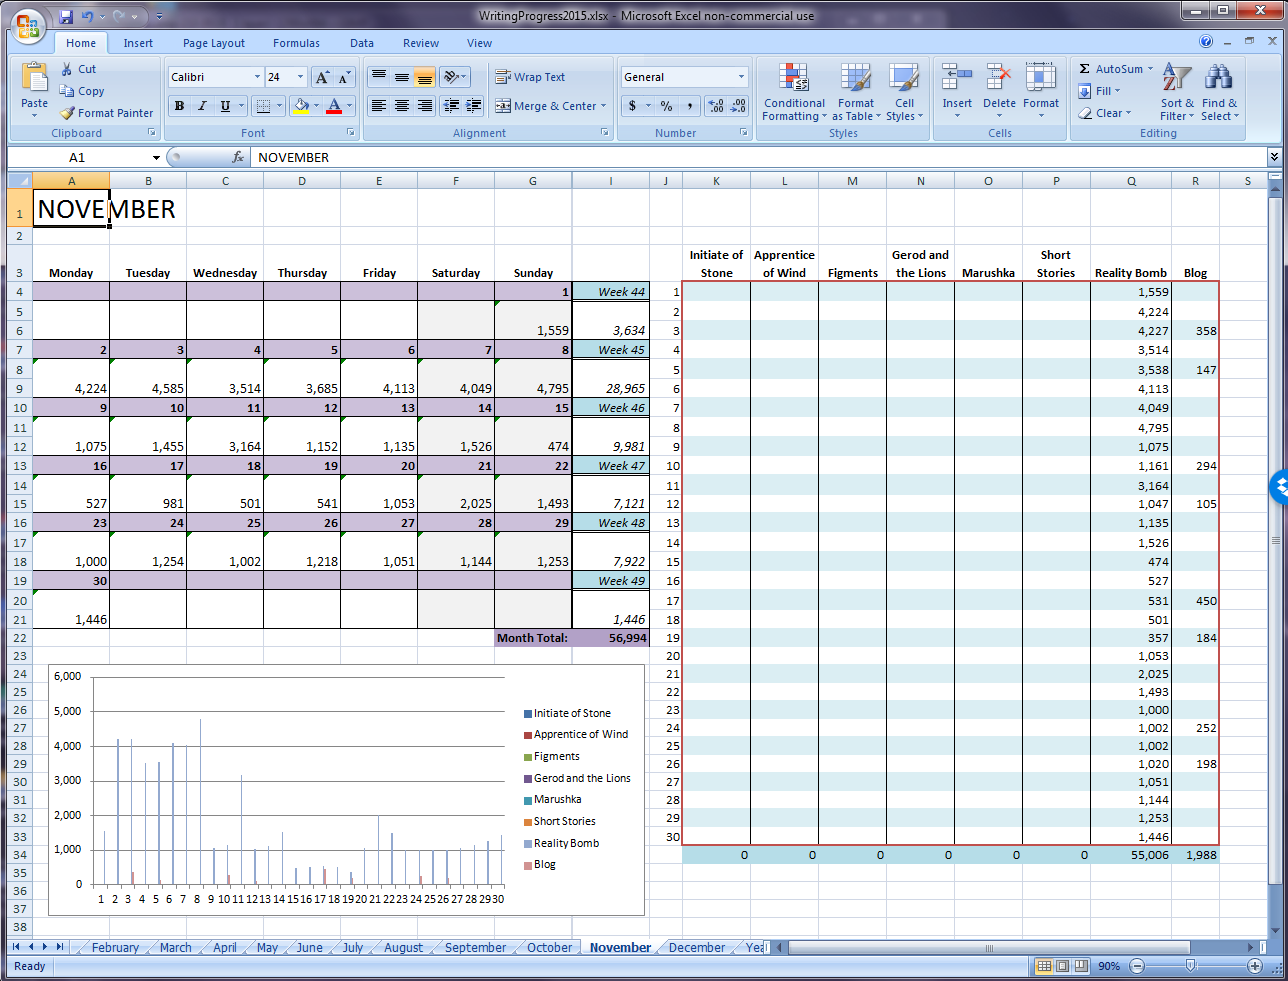Click the AutoSum sigma icon

tap(1085, 69)
